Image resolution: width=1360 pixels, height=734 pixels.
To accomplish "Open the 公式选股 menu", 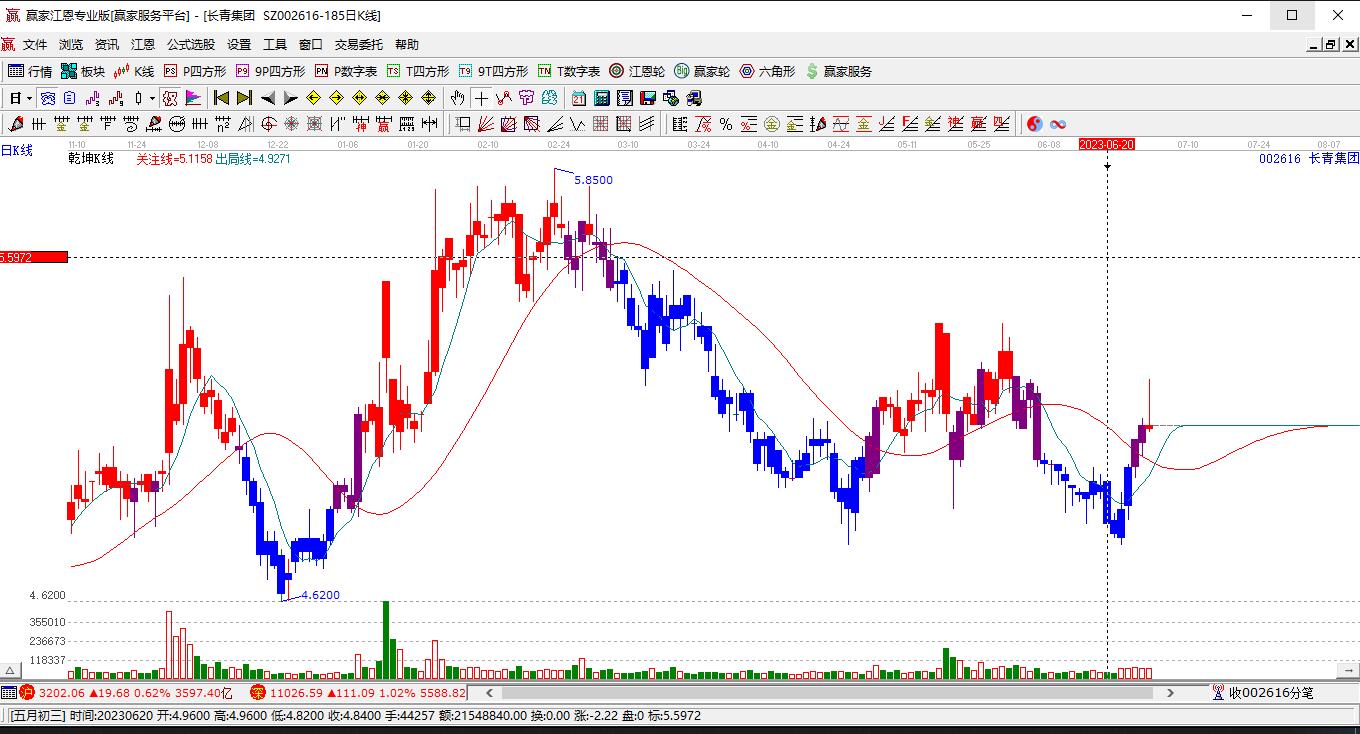I will pos(191,44).
